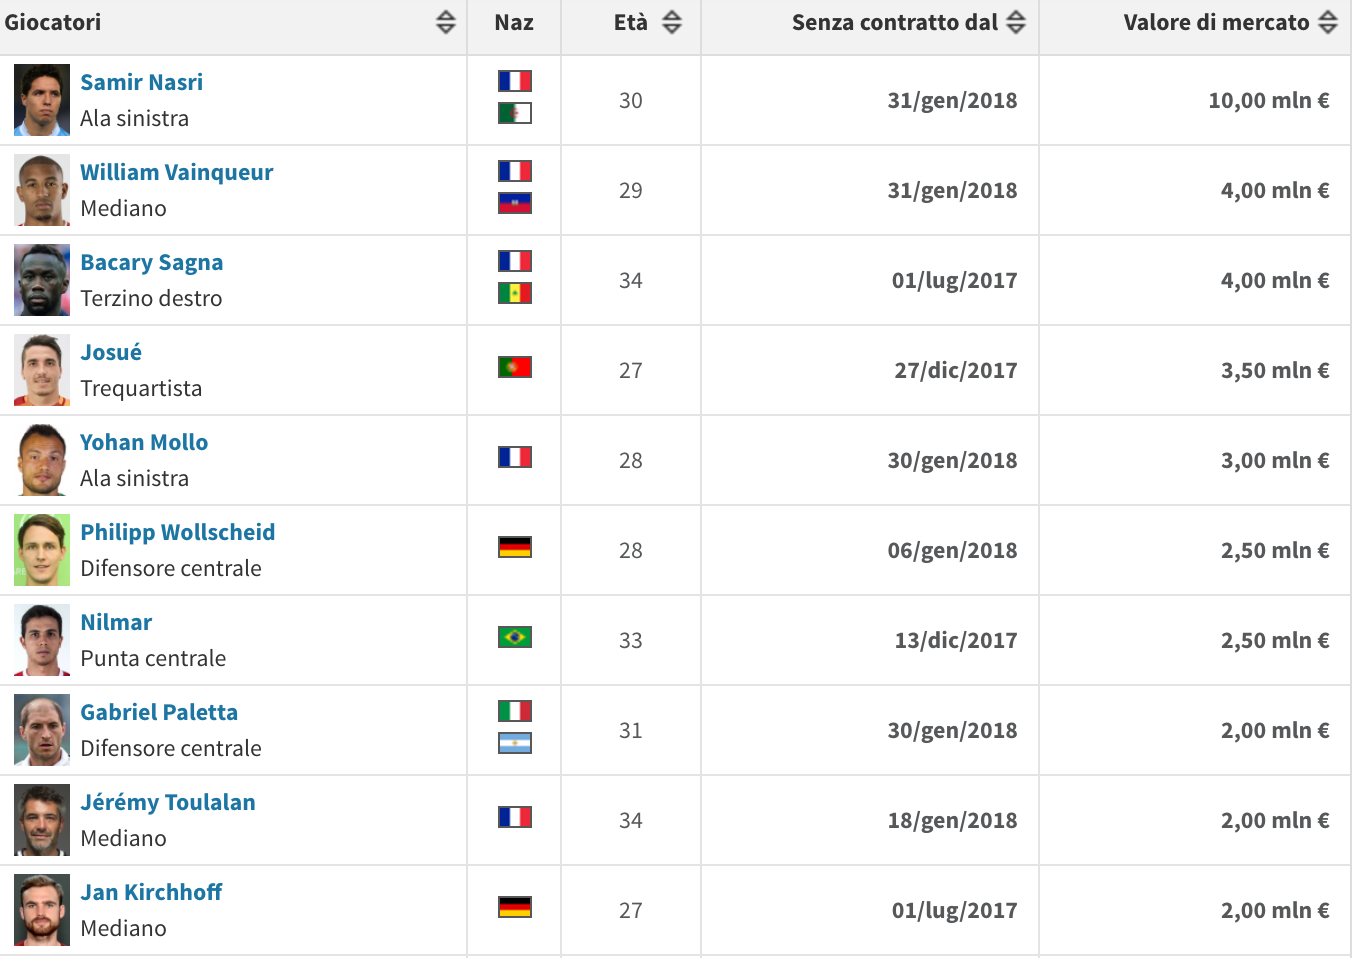Open Jan Kirchhoff player page
Image resolution: width=1352 pixels, height=958 pixels.
(x=151, y=892)
